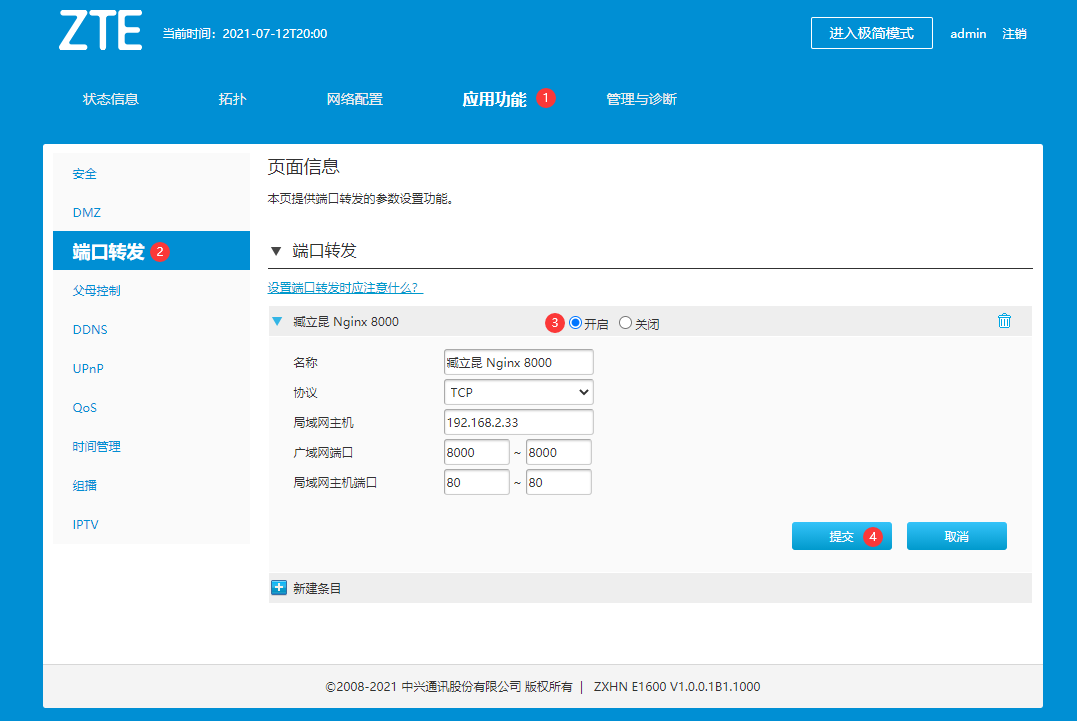Collapse the Nginx 8000 entry triangle
The width and height of the screenshot is (1077, 721).
pyautogui.click(x=277, y=322)
